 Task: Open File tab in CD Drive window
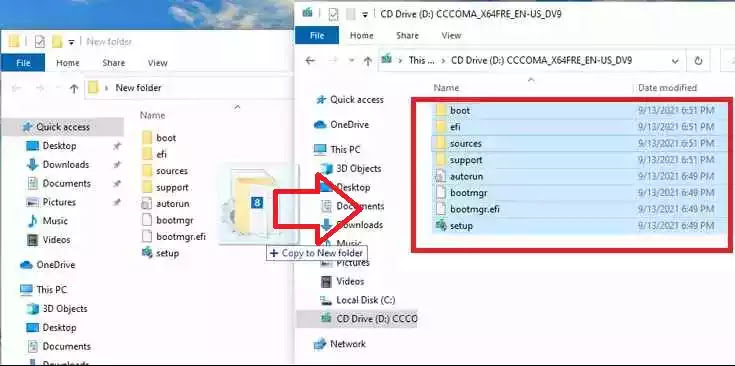tap(317, 35)
